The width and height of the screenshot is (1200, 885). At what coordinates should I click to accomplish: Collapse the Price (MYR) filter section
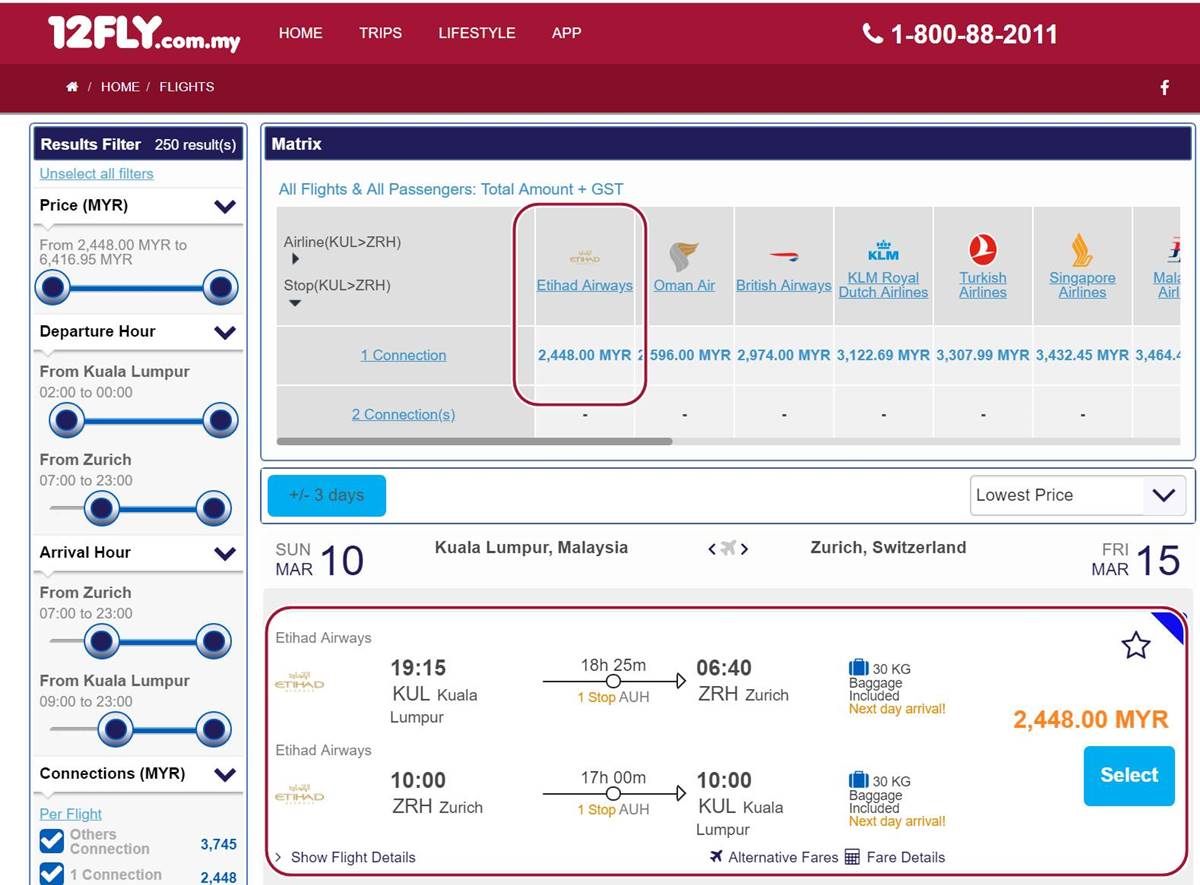[225, 206]
